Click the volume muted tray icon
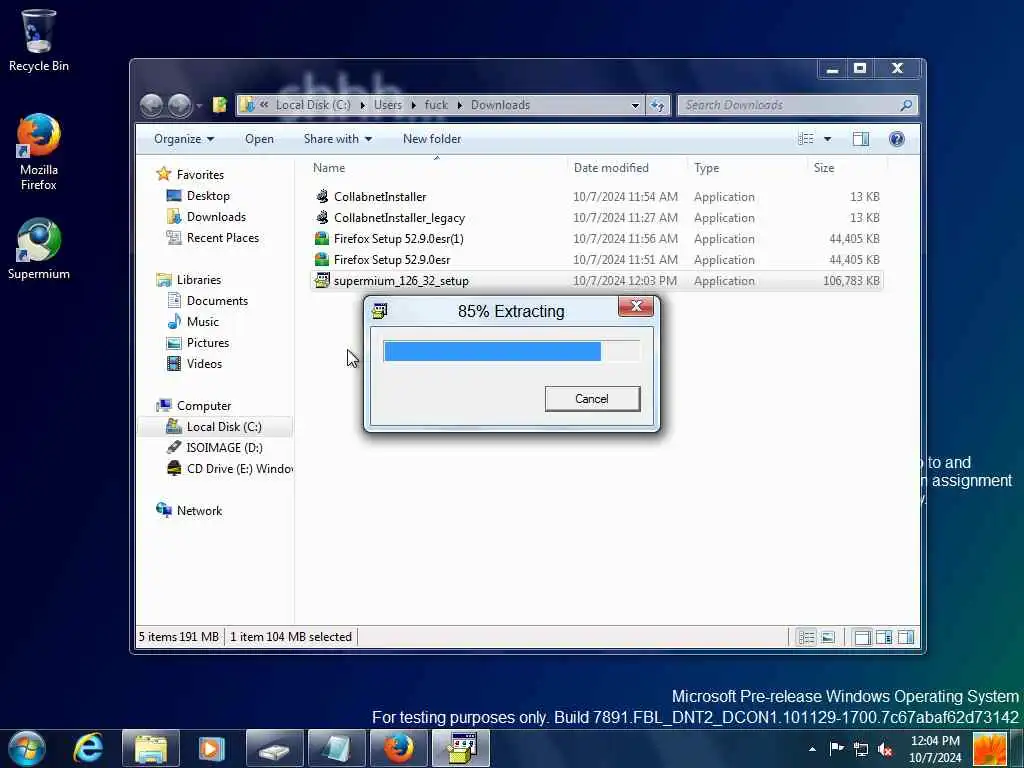The width and height of the screenshot is (1024, 768). (886, 749)
